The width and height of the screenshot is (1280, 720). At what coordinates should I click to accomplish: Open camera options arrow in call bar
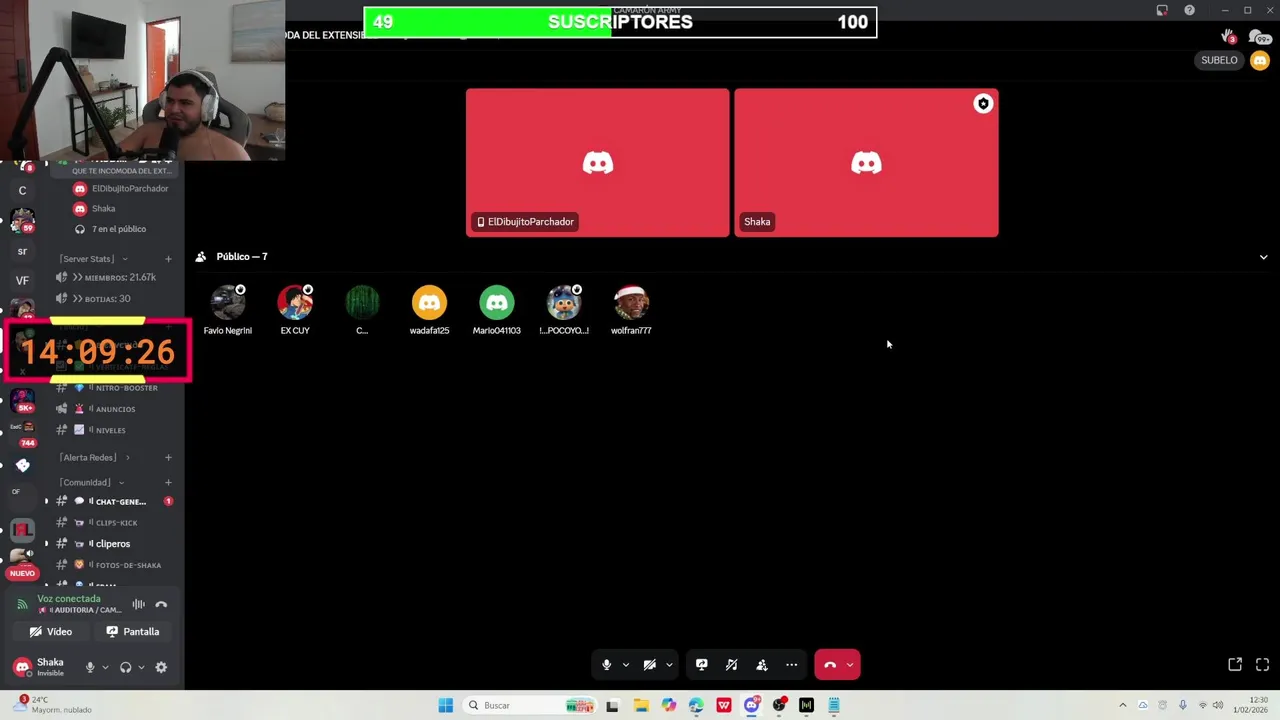tap(669, 665)
